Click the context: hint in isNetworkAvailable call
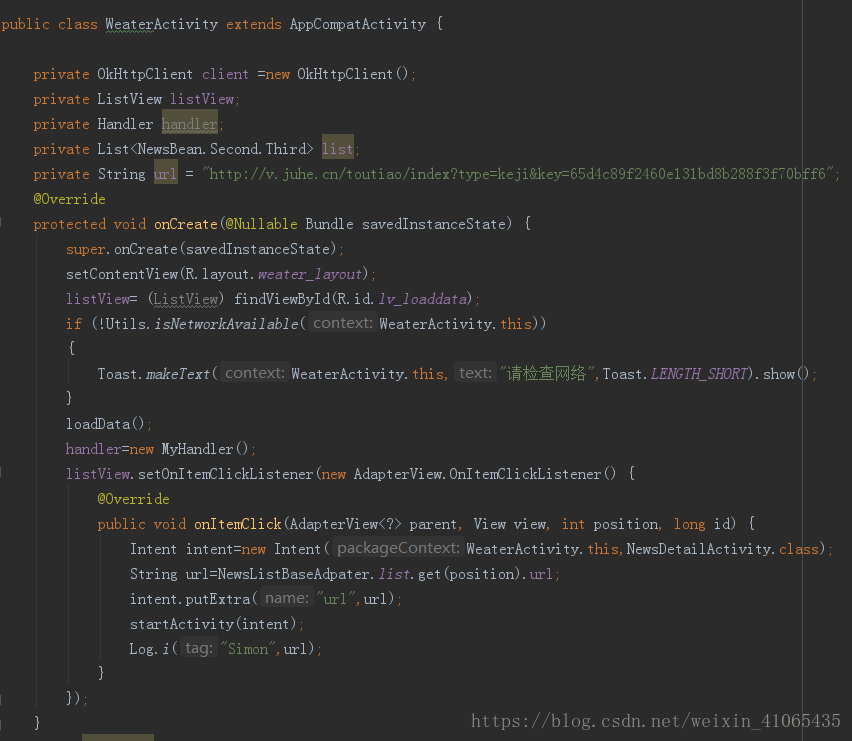 pyautogui.click(x=342, y=324)
